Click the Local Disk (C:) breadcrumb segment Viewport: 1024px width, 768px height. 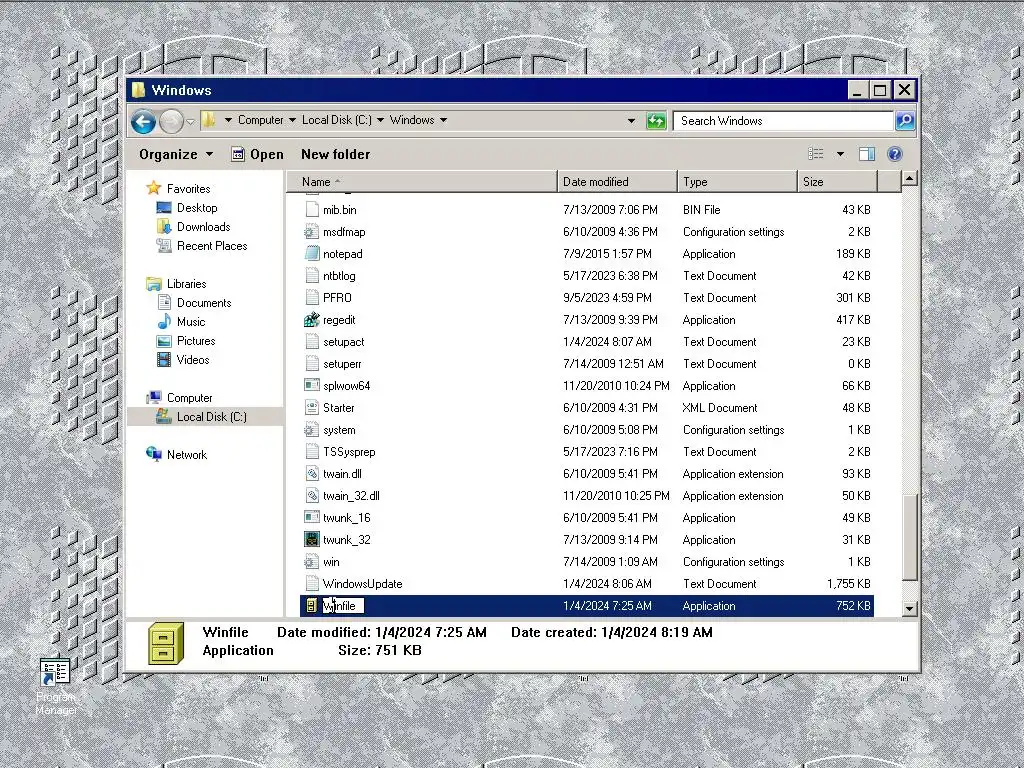[x=337, y=120]
